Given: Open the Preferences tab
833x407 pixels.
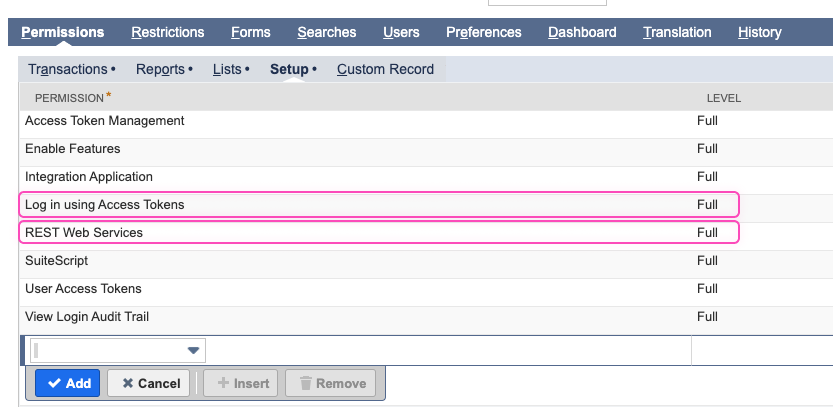Looking at the screenshot, I should [x=483, y=32].
